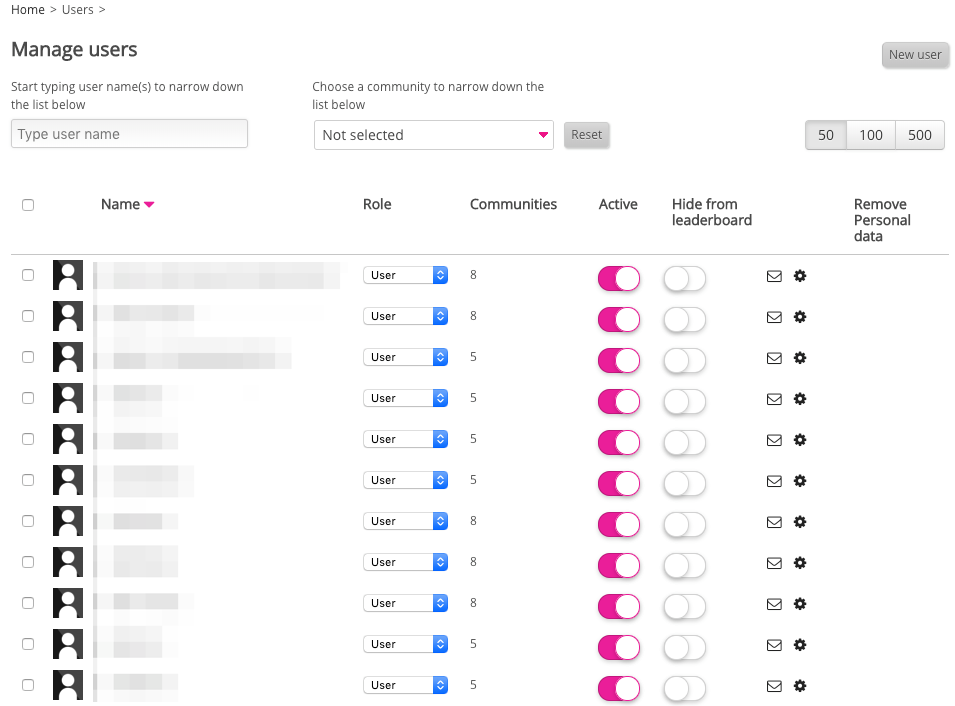Click the gear icon on the third user row
This screenshot has height=706, width=955.
[x=800, y=357]
